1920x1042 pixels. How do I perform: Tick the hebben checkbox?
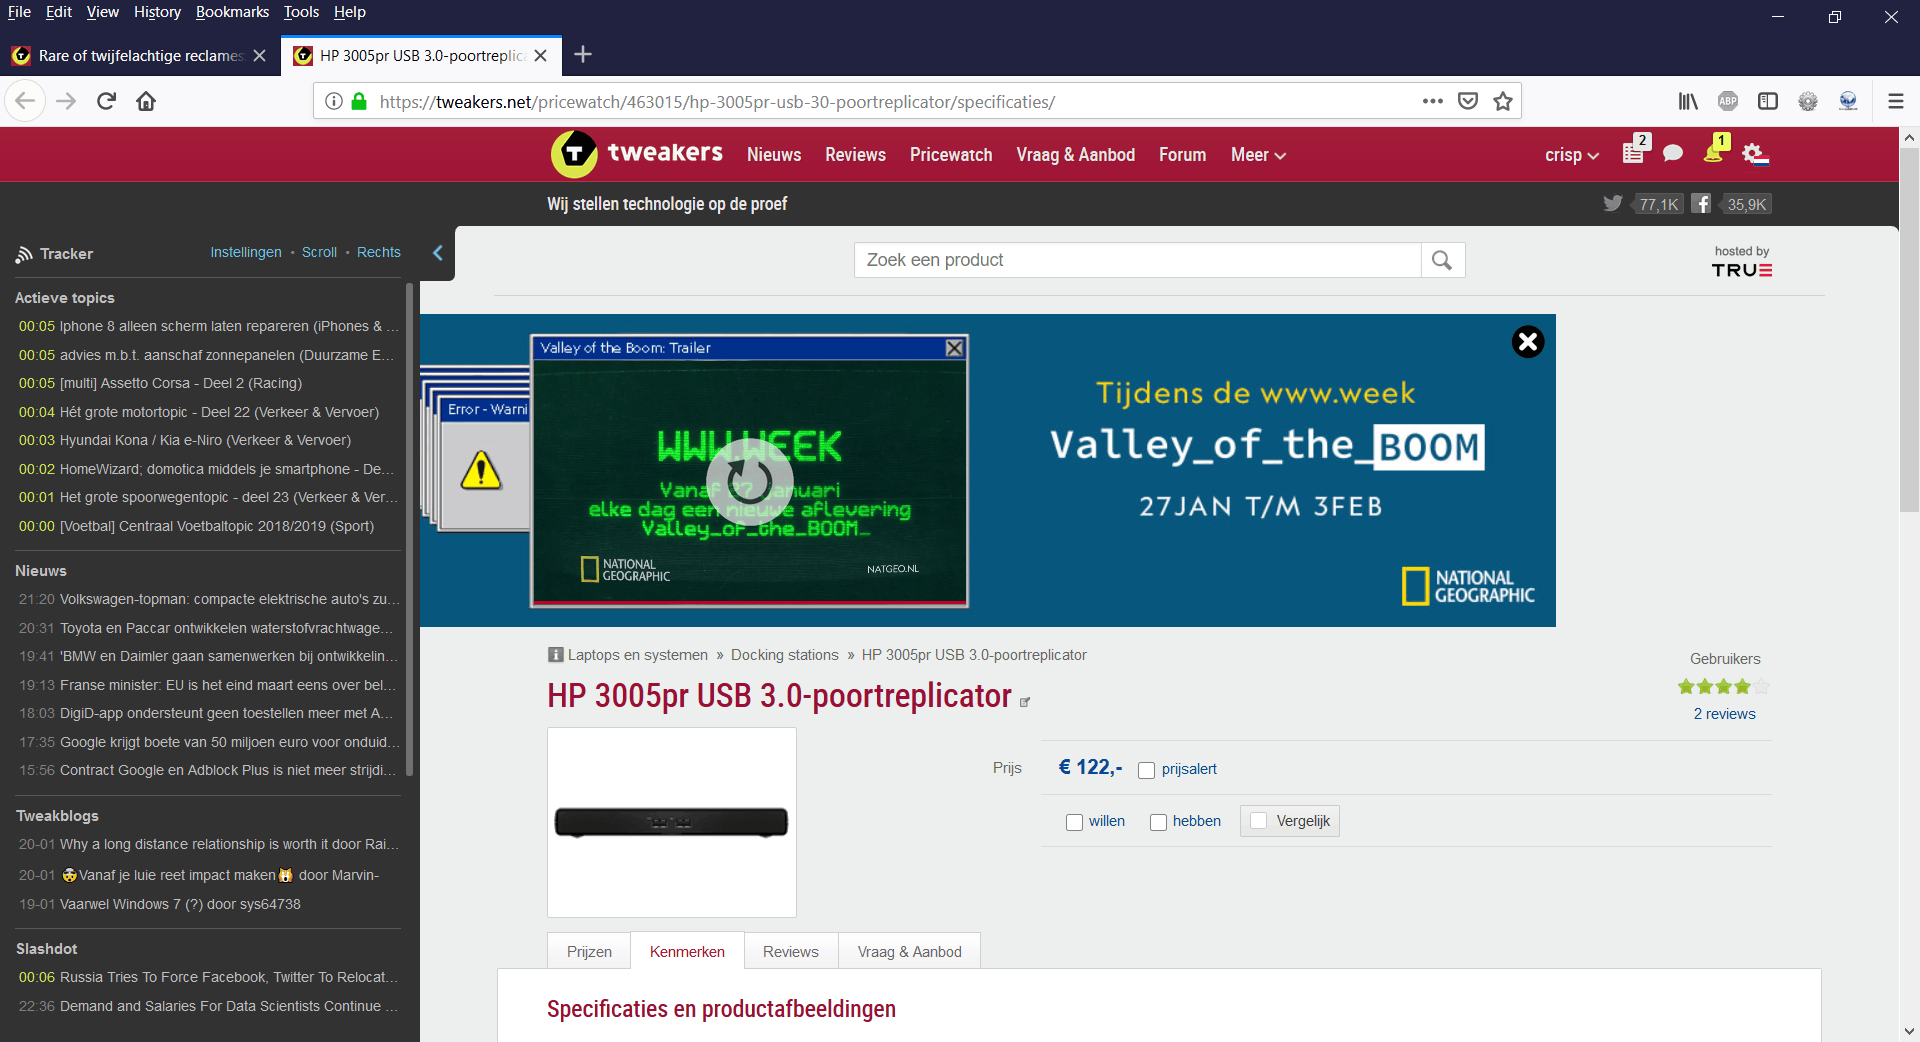pos(1159,822)
